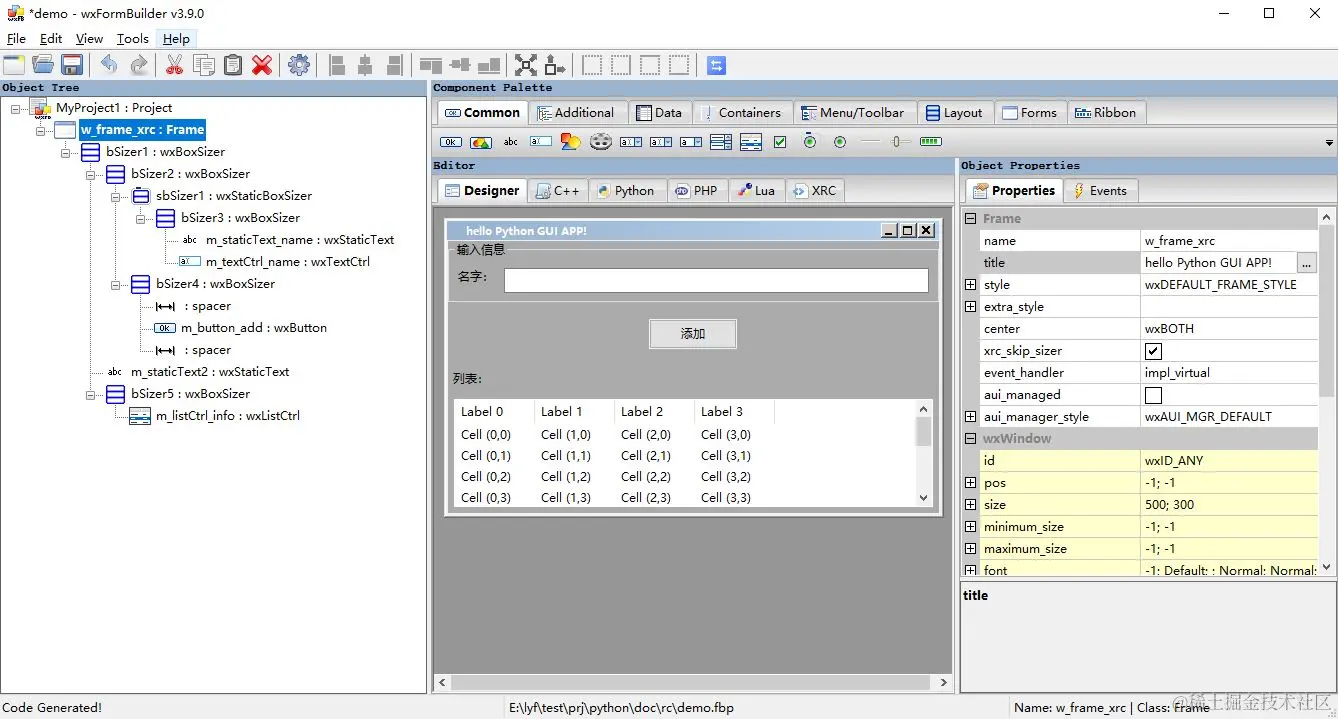1338x719 pixels.
Task: Click the Expand toolbar icon with four arrows
Action: [526, 65]
